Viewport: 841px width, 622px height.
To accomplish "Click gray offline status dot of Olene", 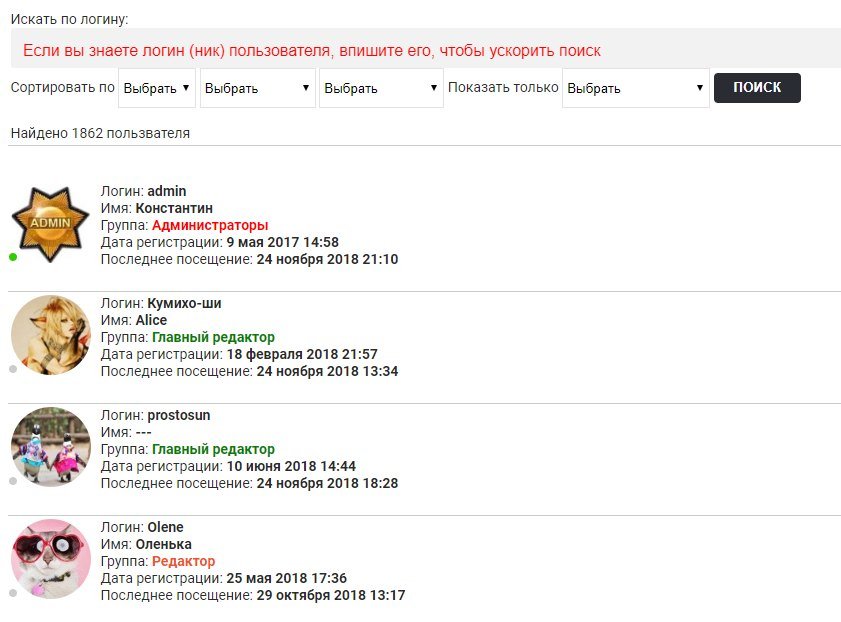I will (13, 593).
